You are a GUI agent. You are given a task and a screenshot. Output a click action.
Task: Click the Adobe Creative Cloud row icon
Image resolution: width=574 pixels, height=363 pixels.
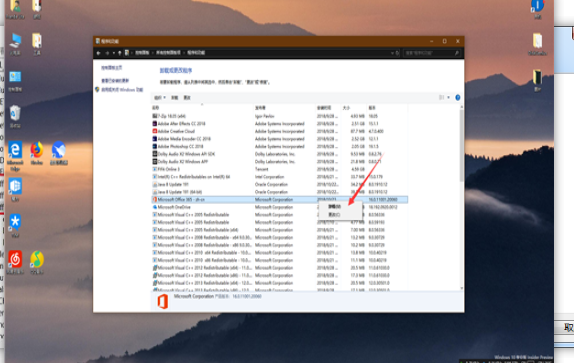pyautogui.click(x=154, y=131)
